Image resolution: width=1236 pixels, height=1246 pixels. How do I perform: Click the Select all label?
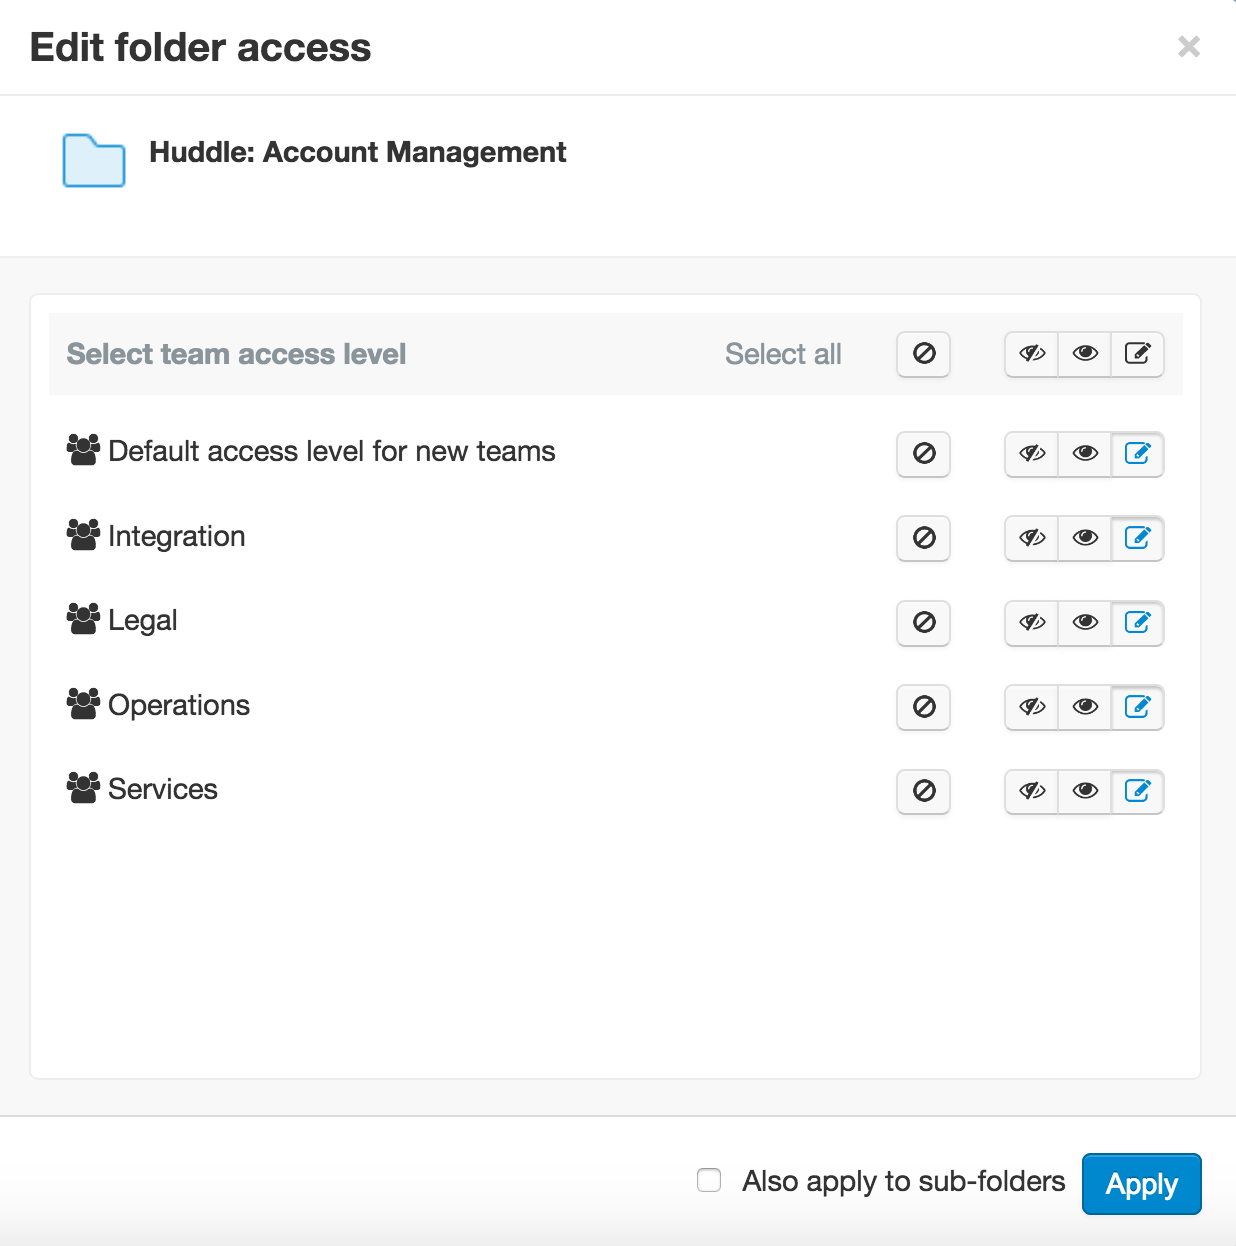click(783, 354)
